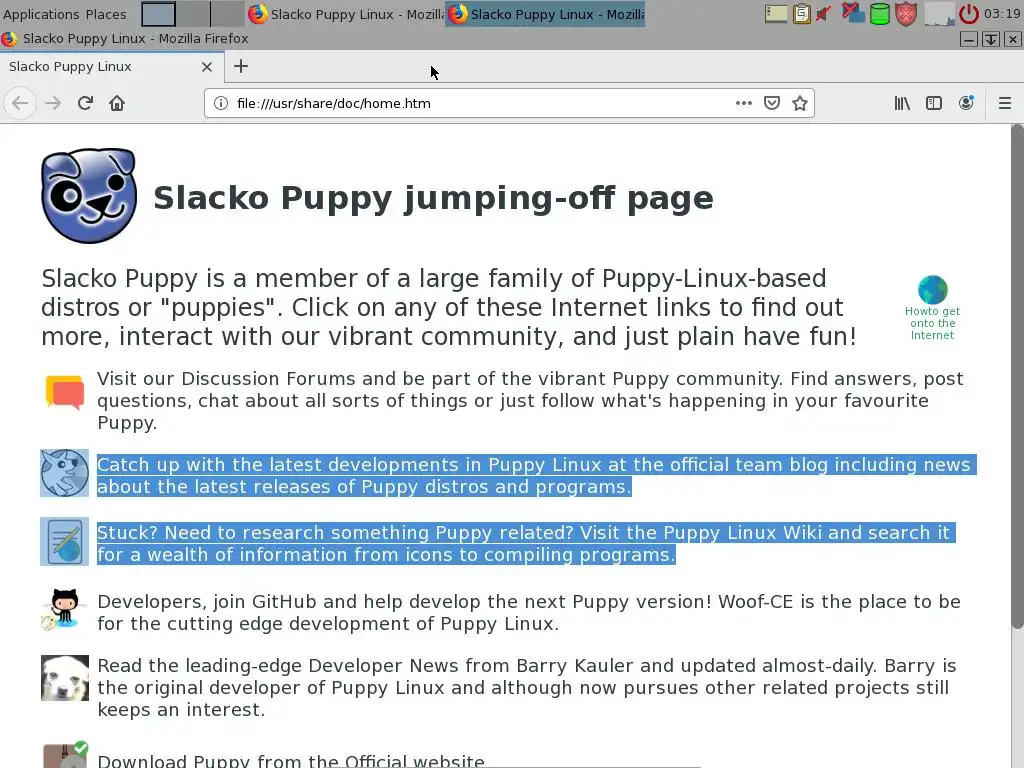This screenshot has width=1024, height=768.
Task: Open a new tab with plus button
Action: tap(241, 66)
